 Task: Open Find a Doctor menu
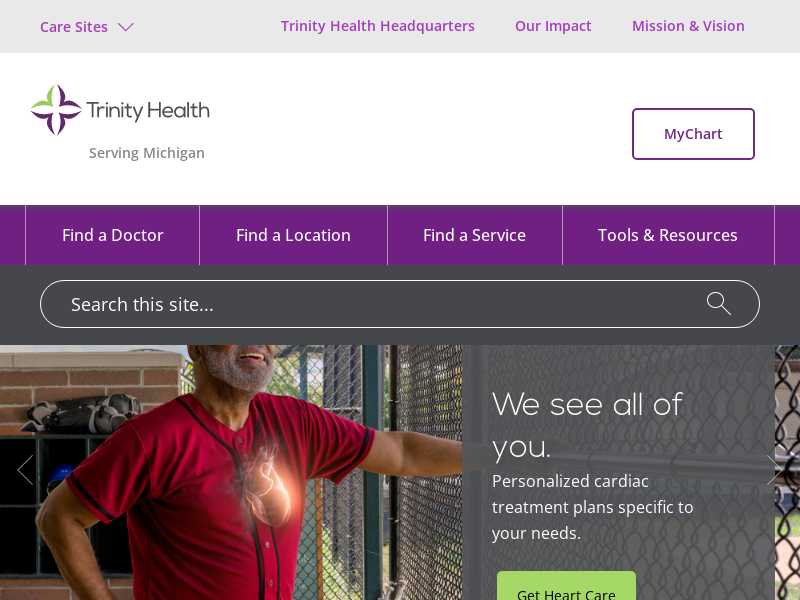112,235
